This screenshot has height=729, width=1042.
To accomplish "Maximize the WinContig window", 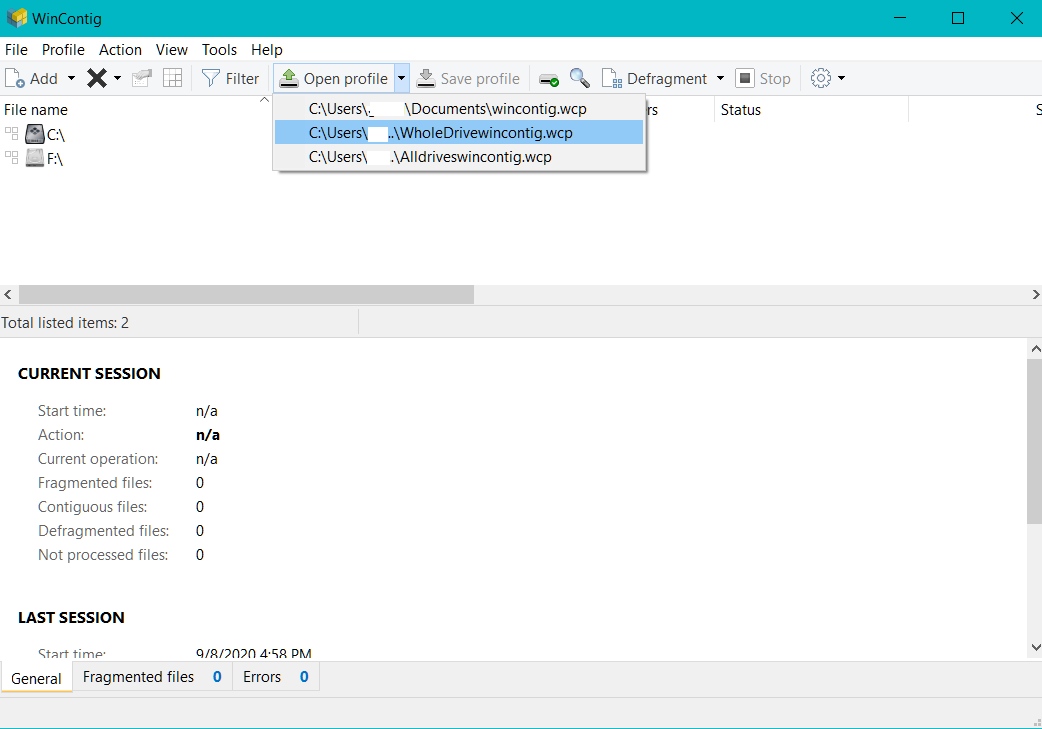I will [x=958, y=18].
